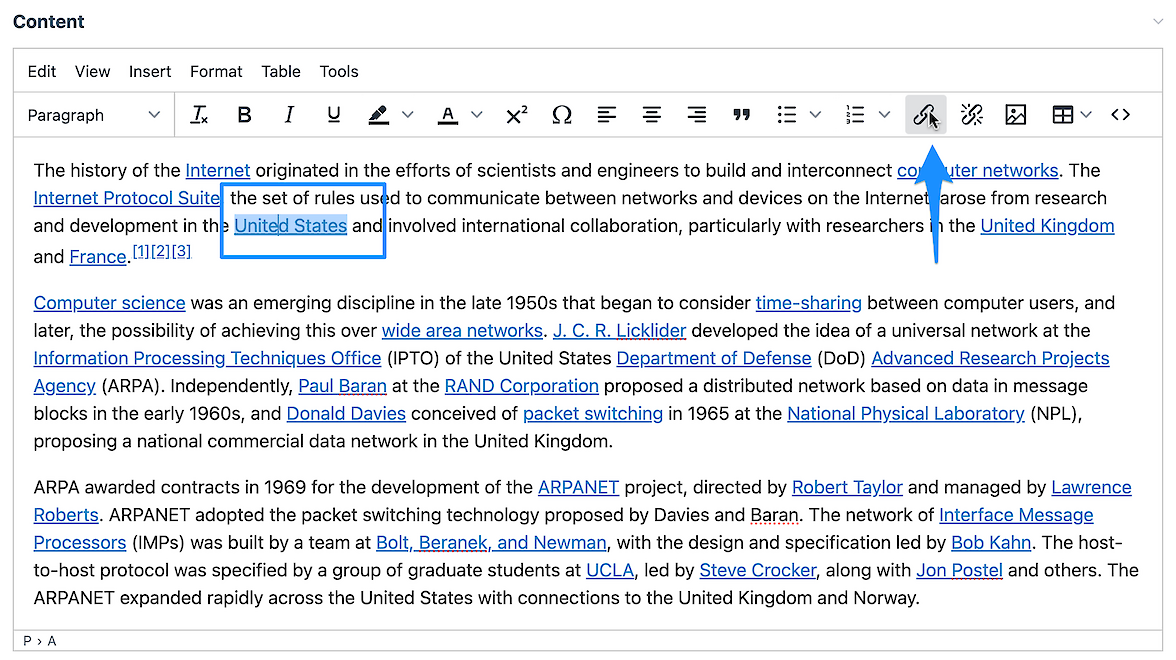Insert a blockquote
Image resolution: width=1176 pixels, height=660 pixels.
[741, 115]
